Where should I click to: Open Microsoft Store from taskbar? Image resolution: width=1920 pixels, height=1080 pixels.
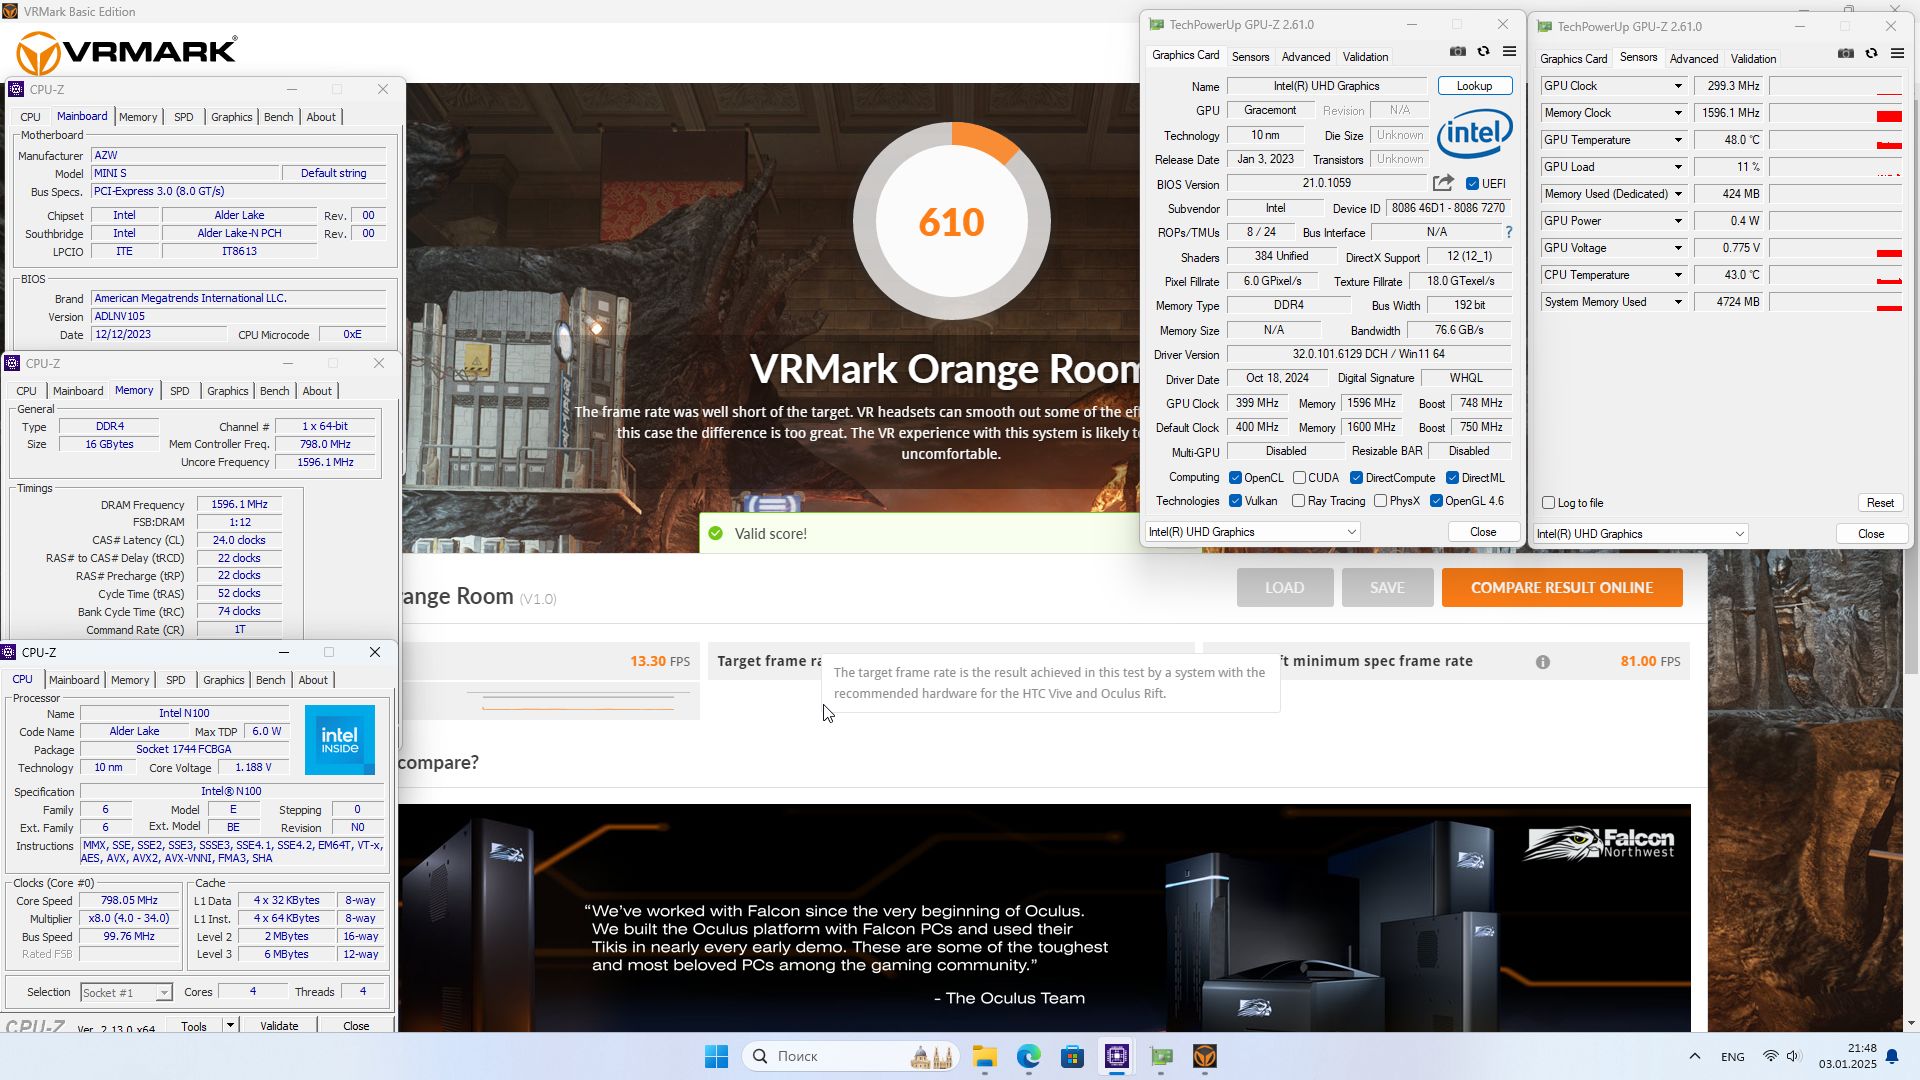point(1073,1056)
